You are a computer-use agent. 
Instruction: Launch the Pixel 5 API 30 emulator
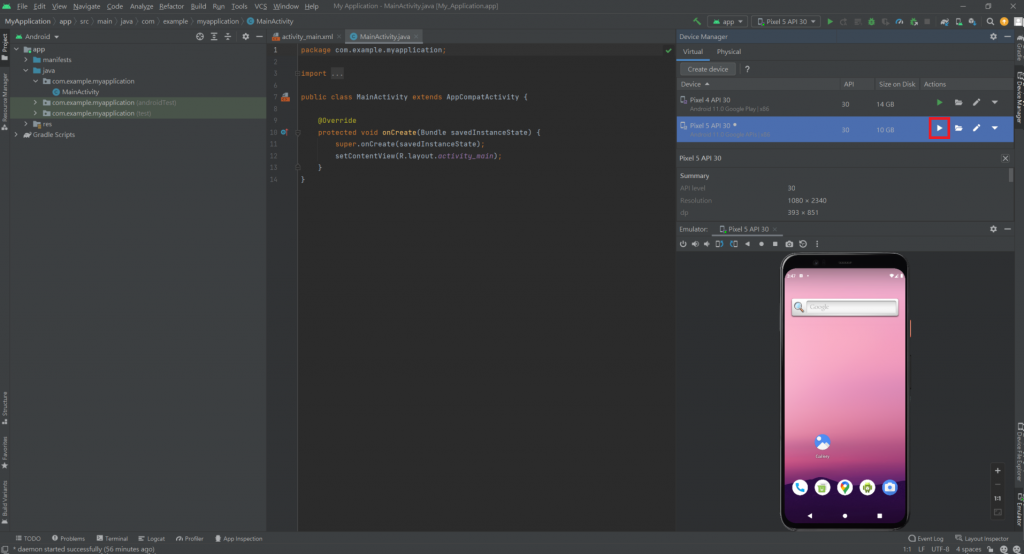click(x=939, y=128)
